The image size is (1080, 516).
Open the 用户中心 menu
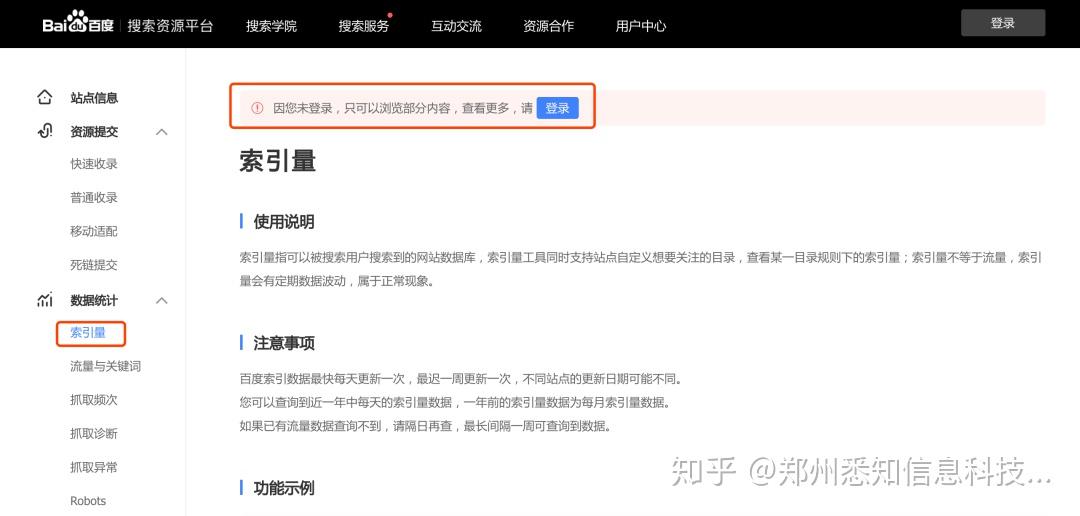point(641,26)
